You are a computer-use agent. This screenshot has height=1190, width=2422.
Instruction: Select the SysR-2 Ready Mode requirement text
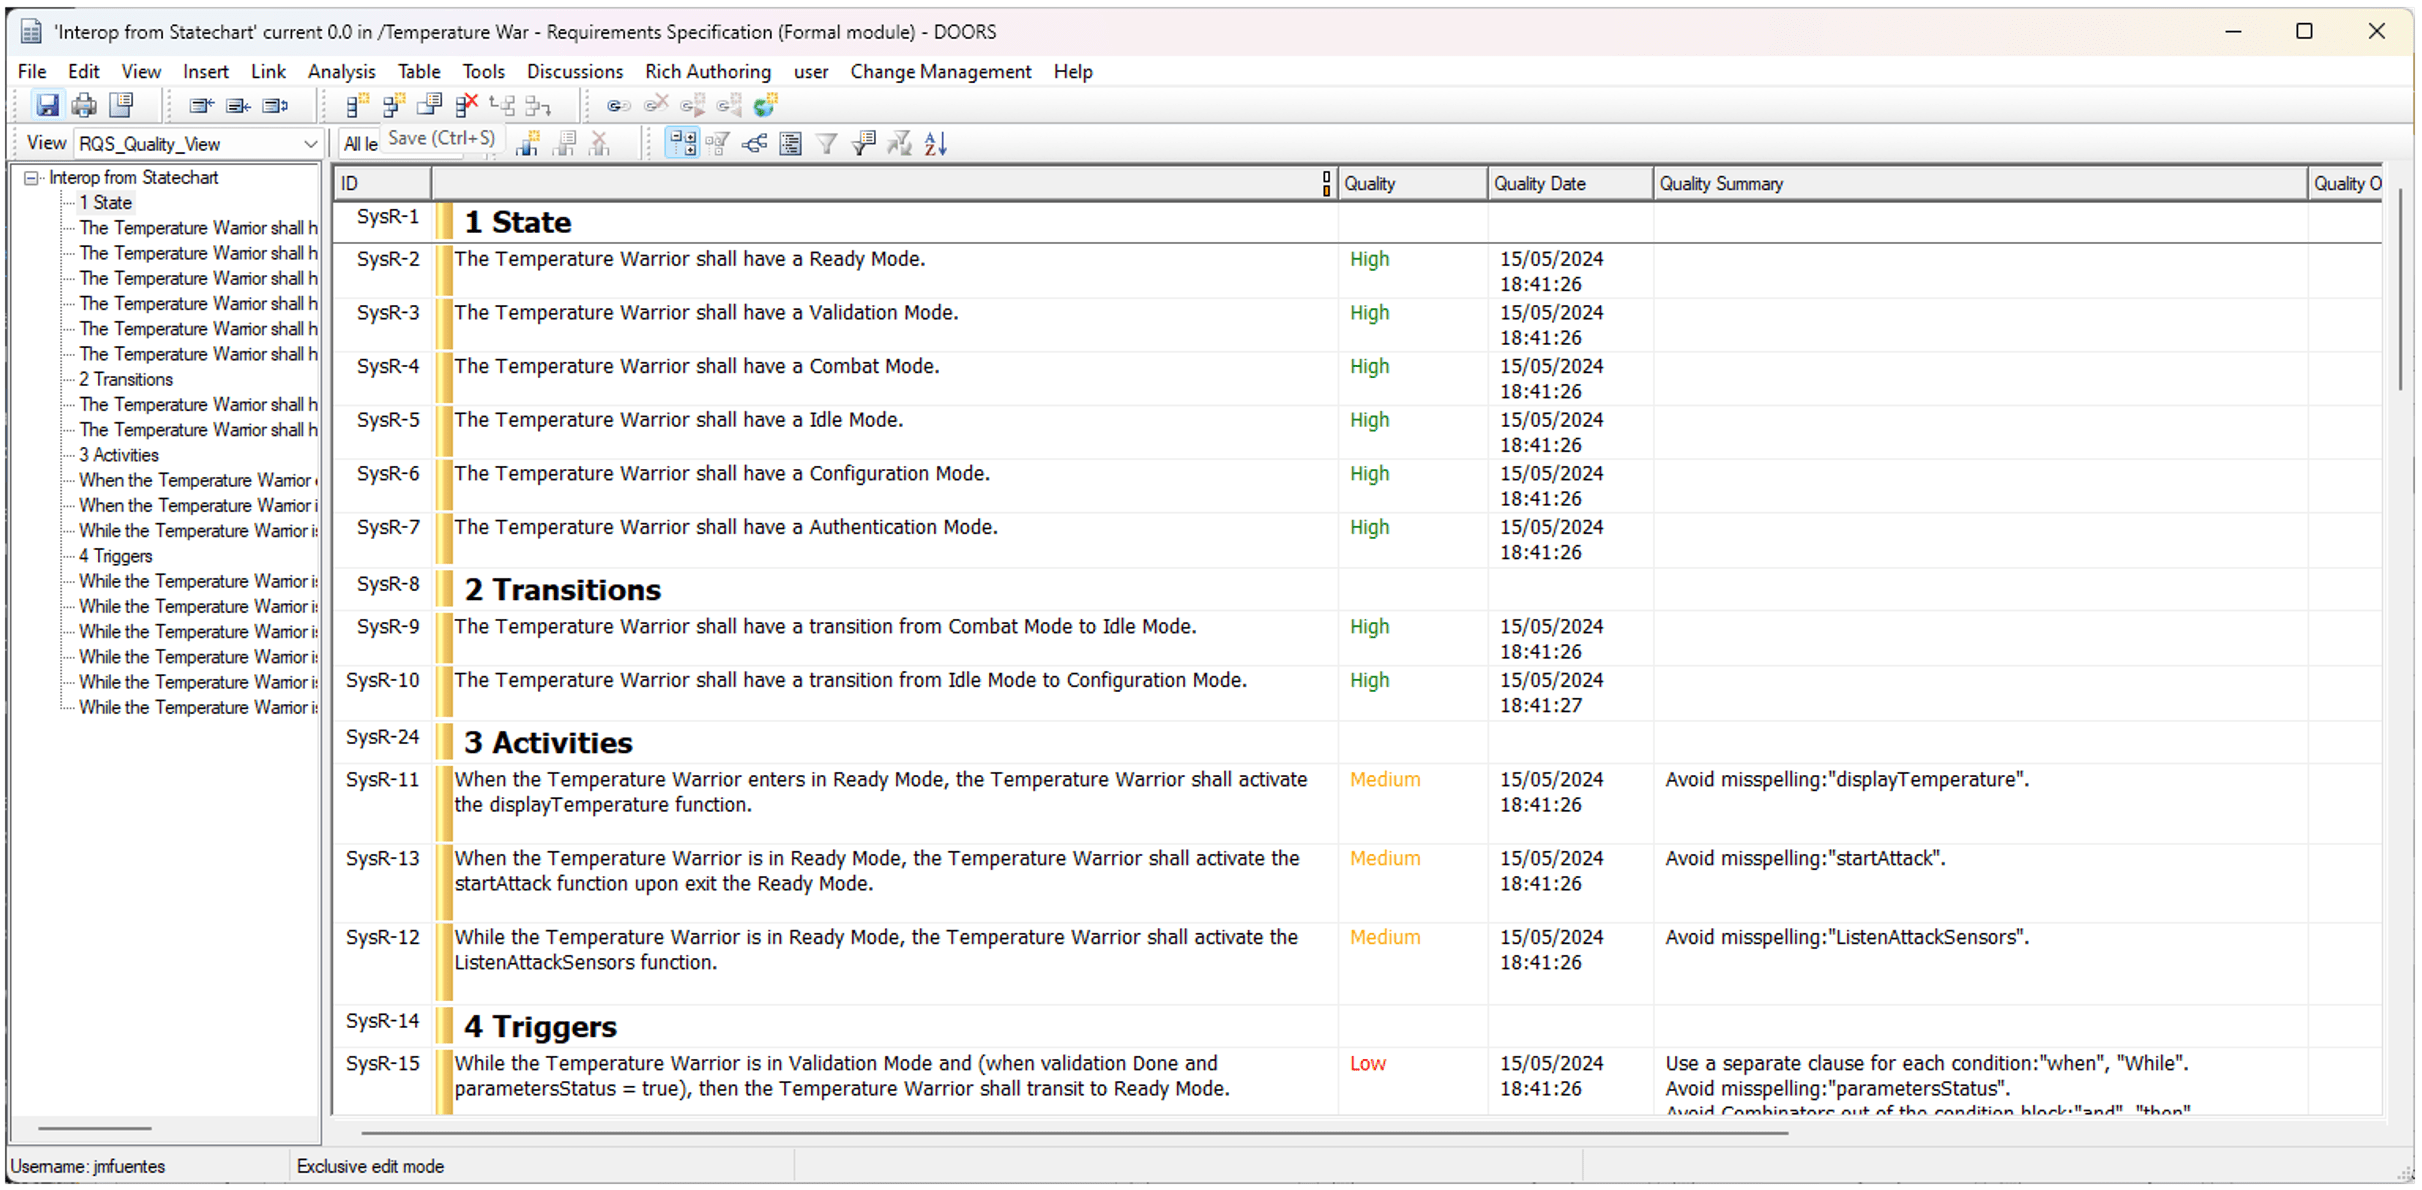tap(690, 259)
